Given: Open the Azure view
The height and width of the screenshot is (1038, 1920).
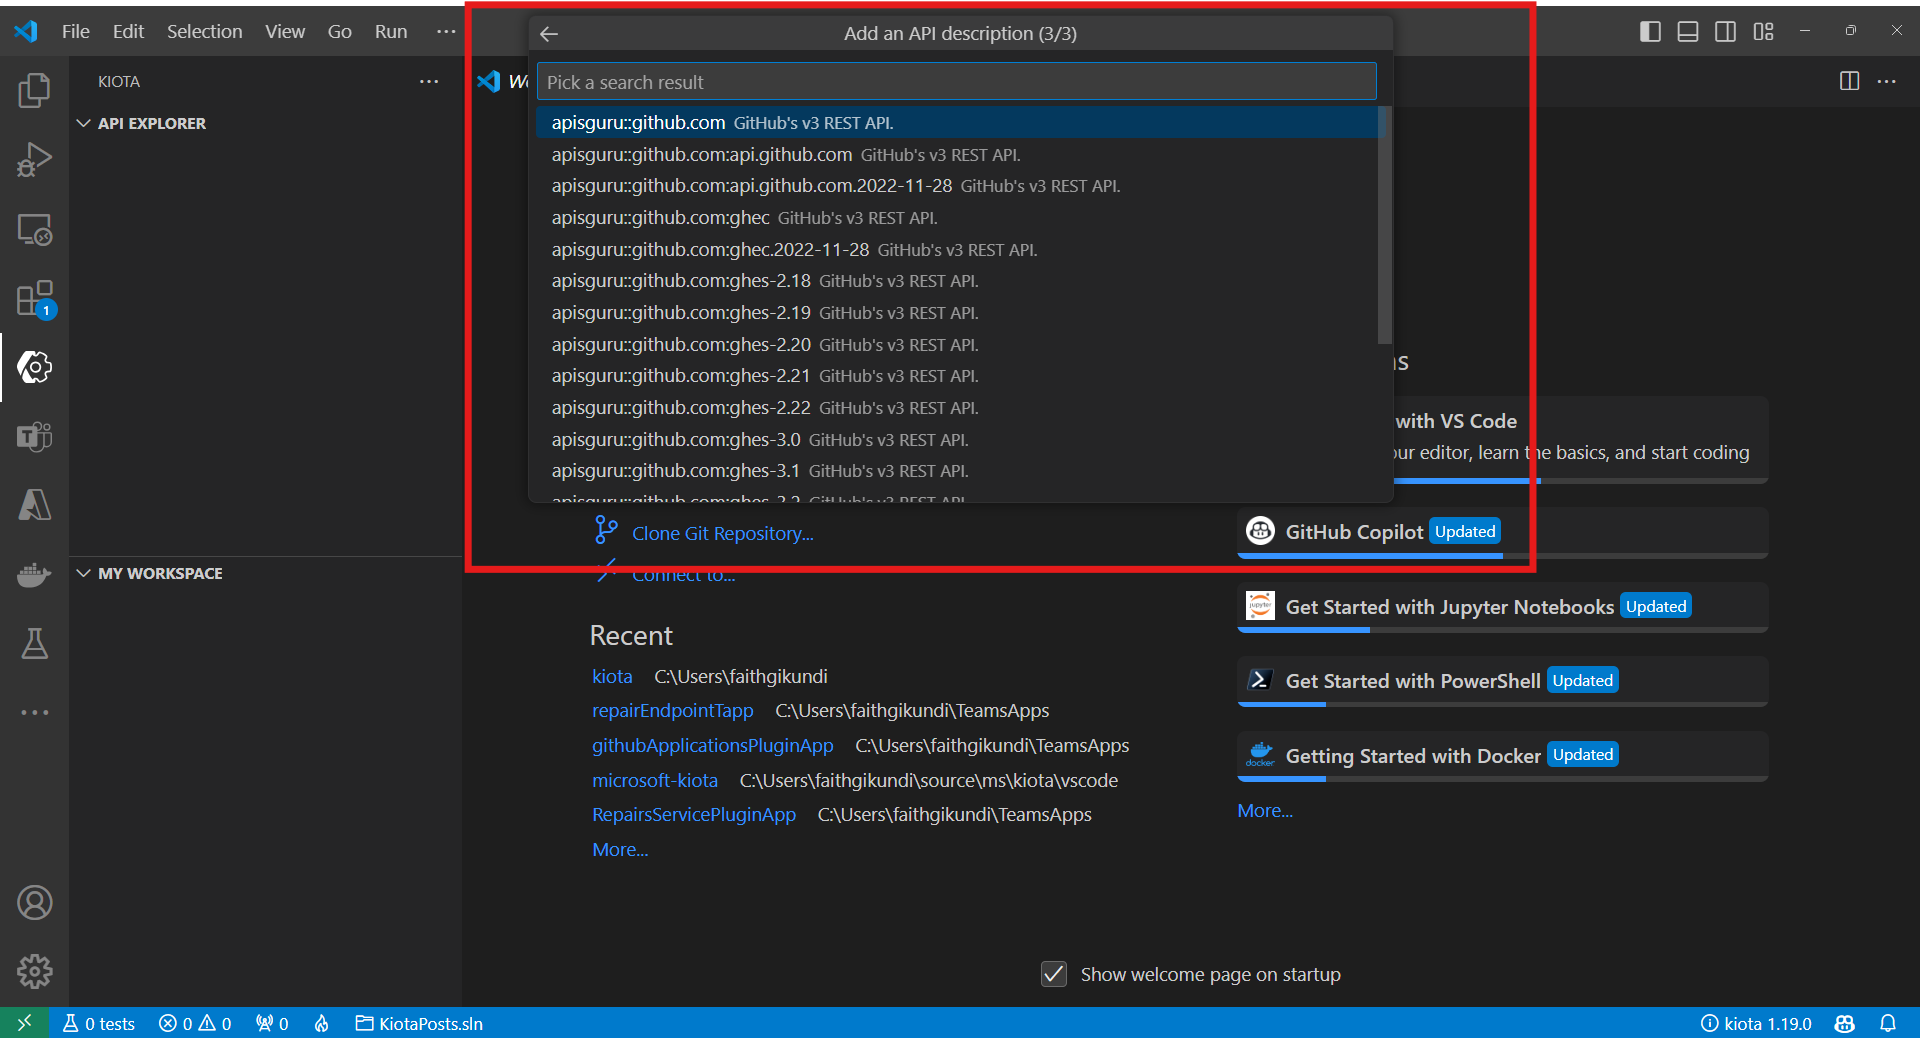Looking at the screenshot, I should [34, 505].
